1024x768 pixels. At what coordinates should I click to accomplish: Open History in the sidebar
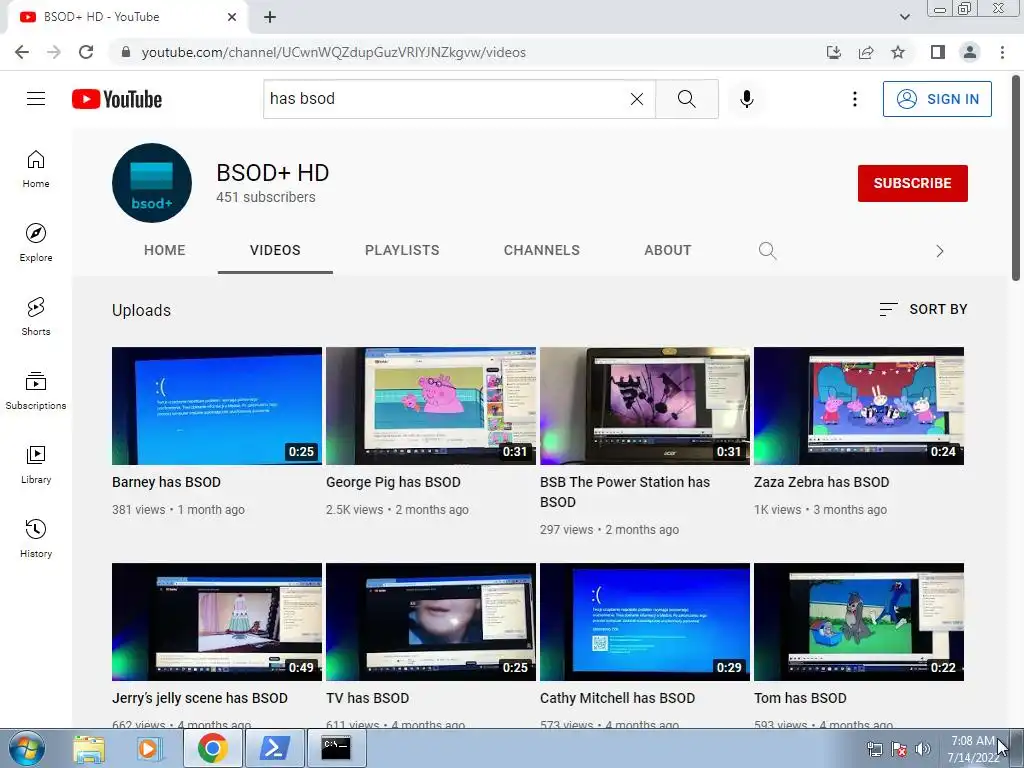point(36,538)
